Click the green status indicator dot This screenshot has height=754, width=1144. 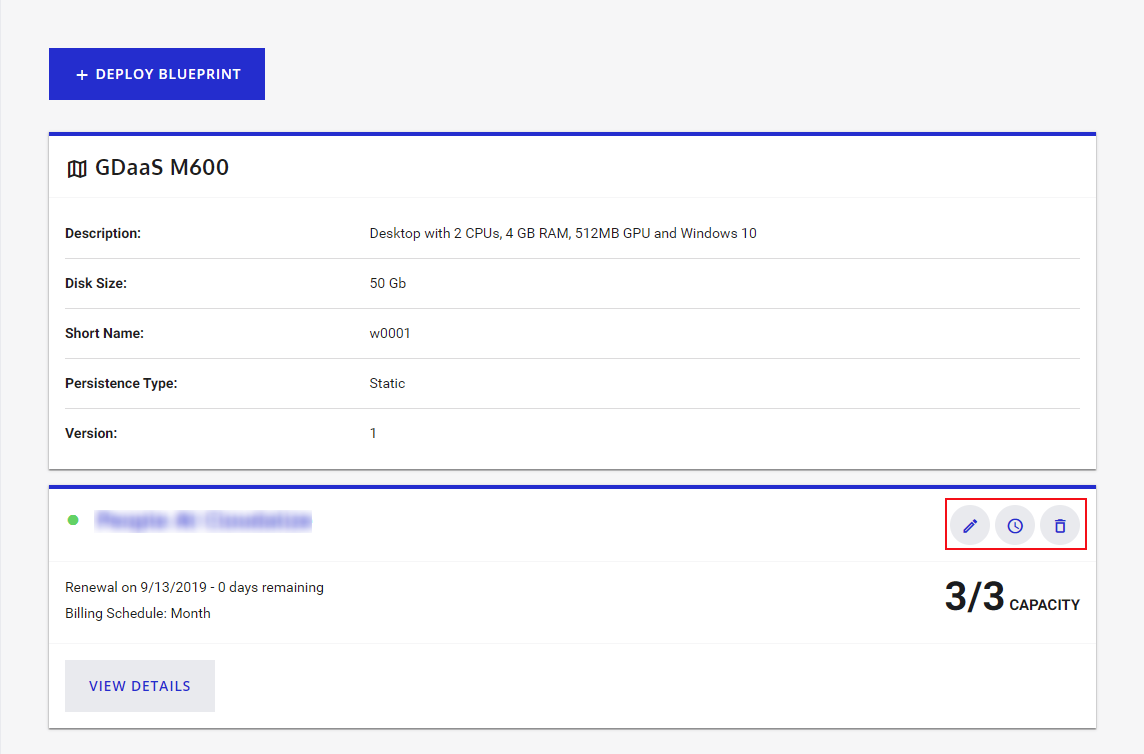coord(73,520)
